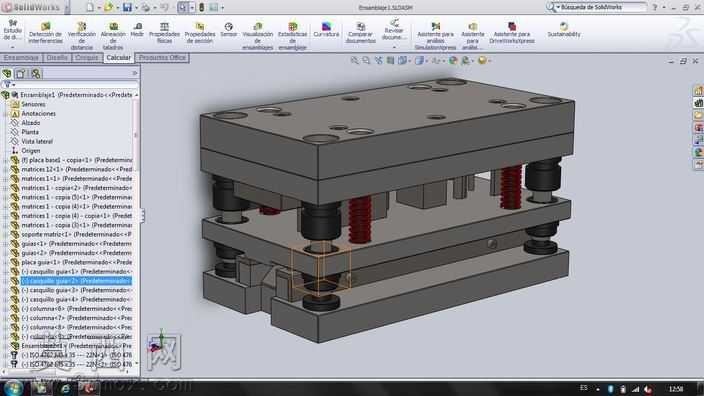Click the Save icon in title toolbar
The height and width of the screenshot is (396, 704).
point(127,7)
